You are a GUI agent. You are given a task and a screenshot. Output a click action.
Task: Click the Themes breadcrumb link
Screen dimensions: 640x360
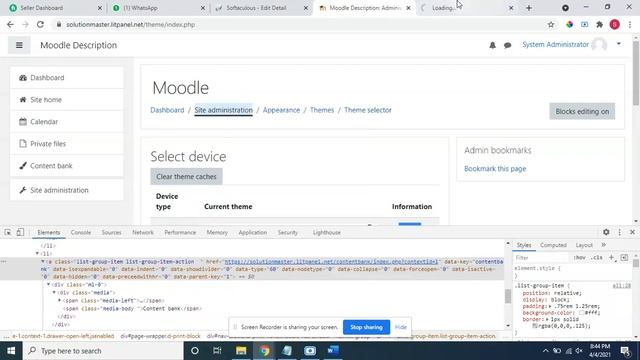[x=322, y=110]
